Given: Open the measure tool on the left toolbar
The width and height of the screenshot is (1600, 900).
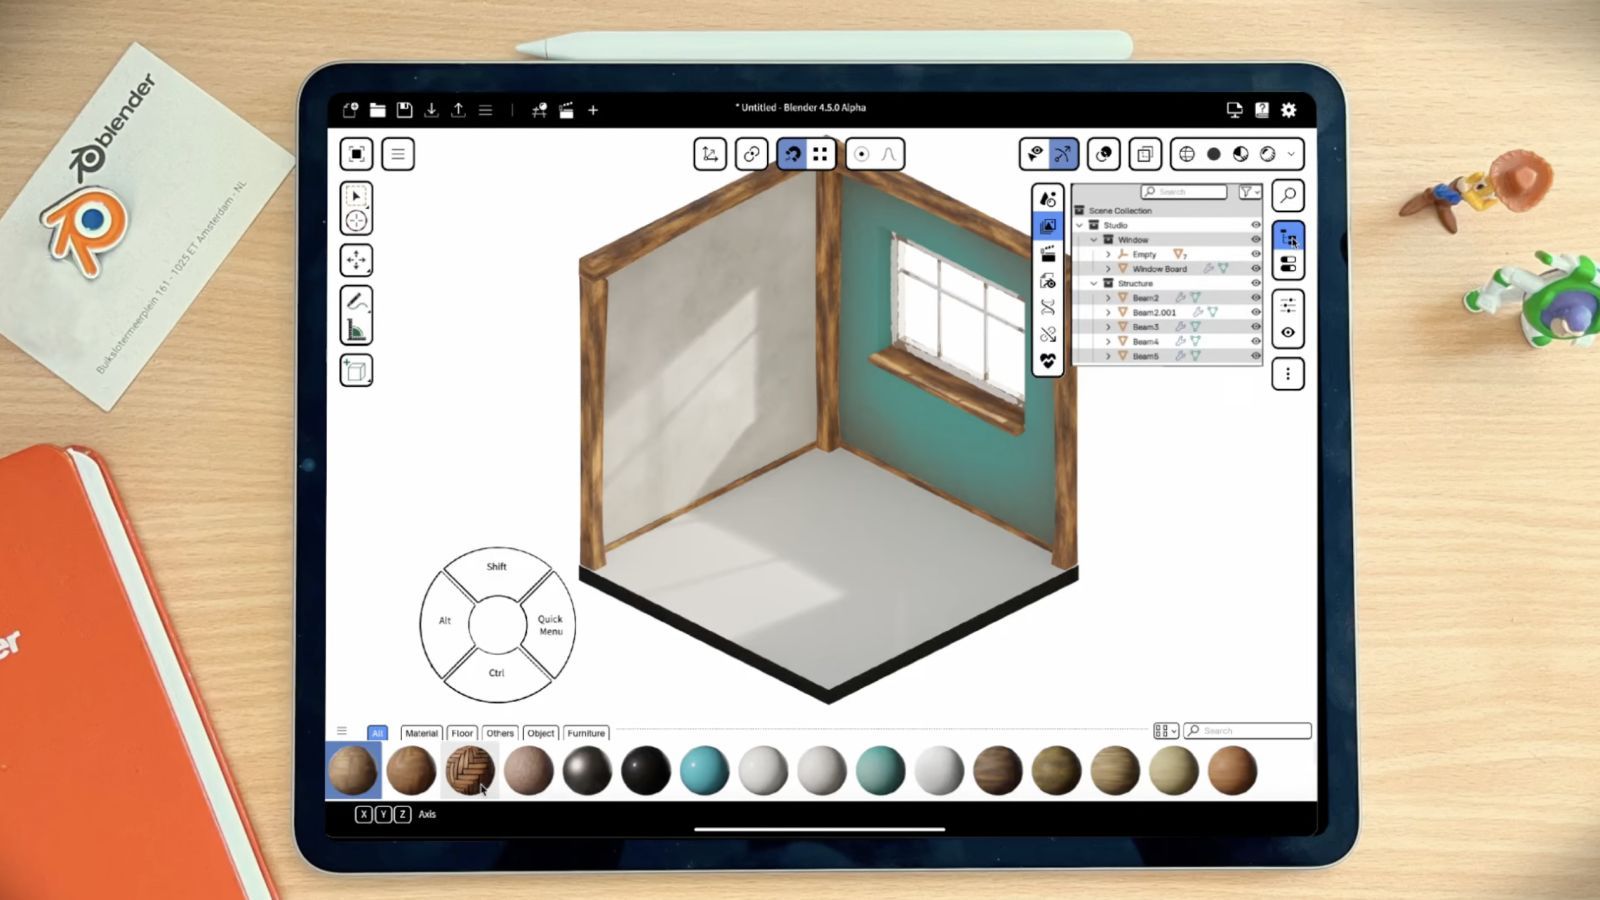Looking at the screenshot, I should coord(356,327).
